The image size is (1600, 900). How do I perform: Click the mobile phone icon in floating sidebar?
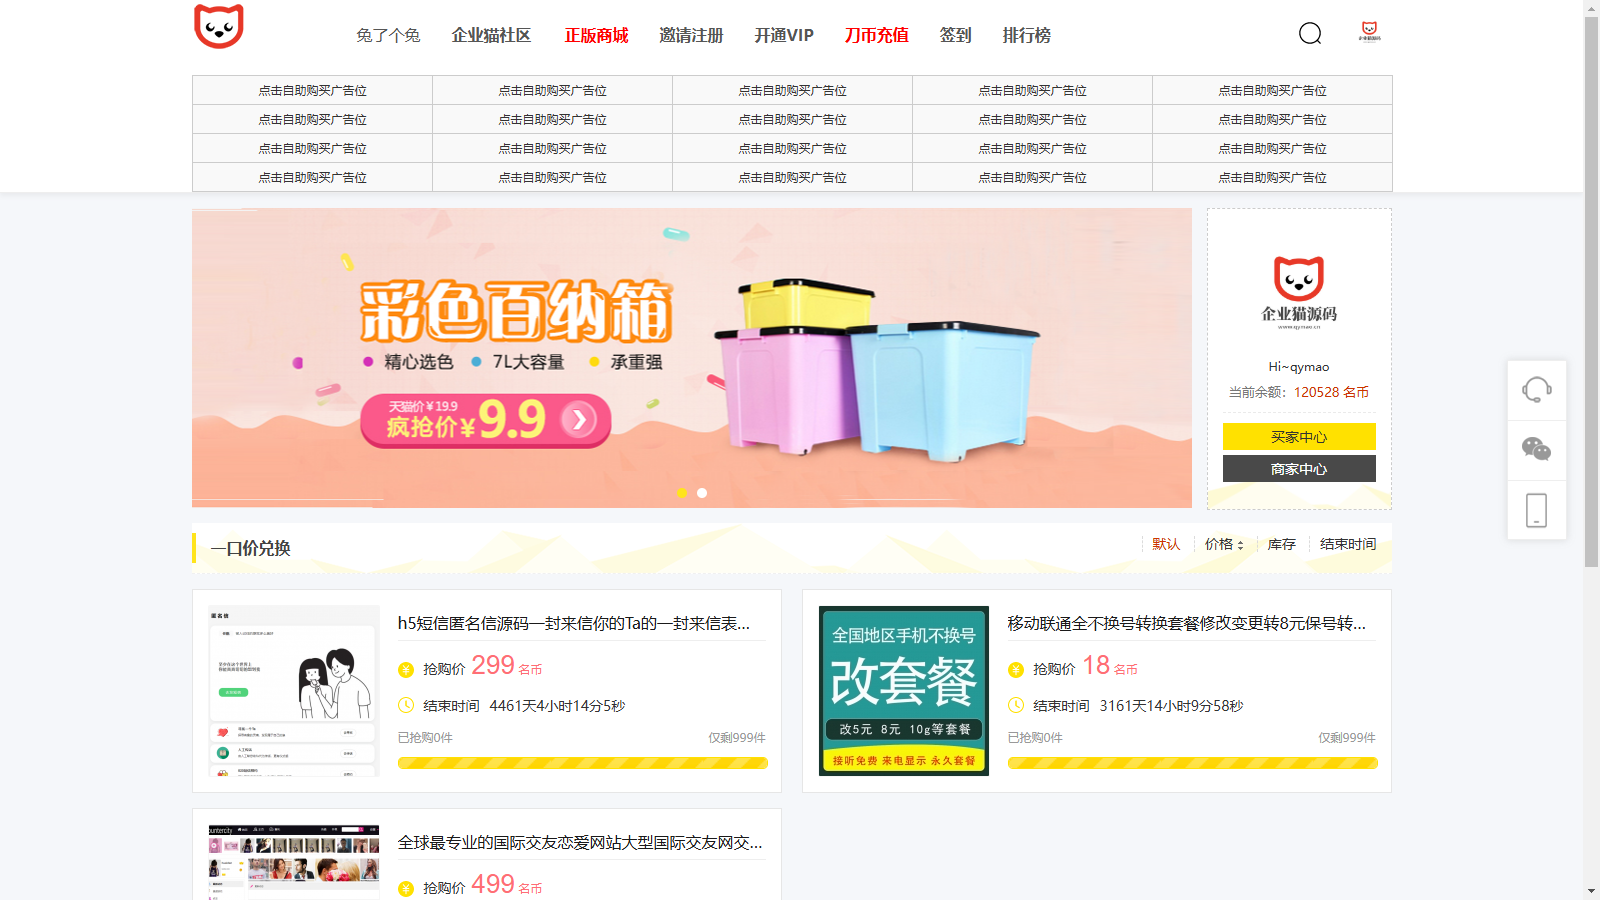(1536, 510)
